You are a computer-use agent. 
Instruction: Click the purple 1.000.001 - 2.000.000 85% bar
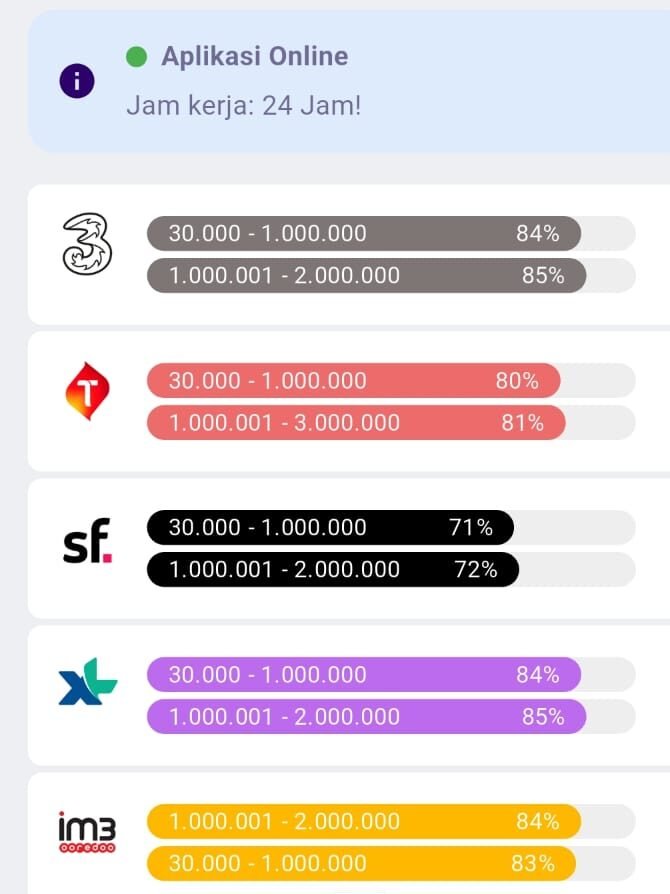click(367, 717)
